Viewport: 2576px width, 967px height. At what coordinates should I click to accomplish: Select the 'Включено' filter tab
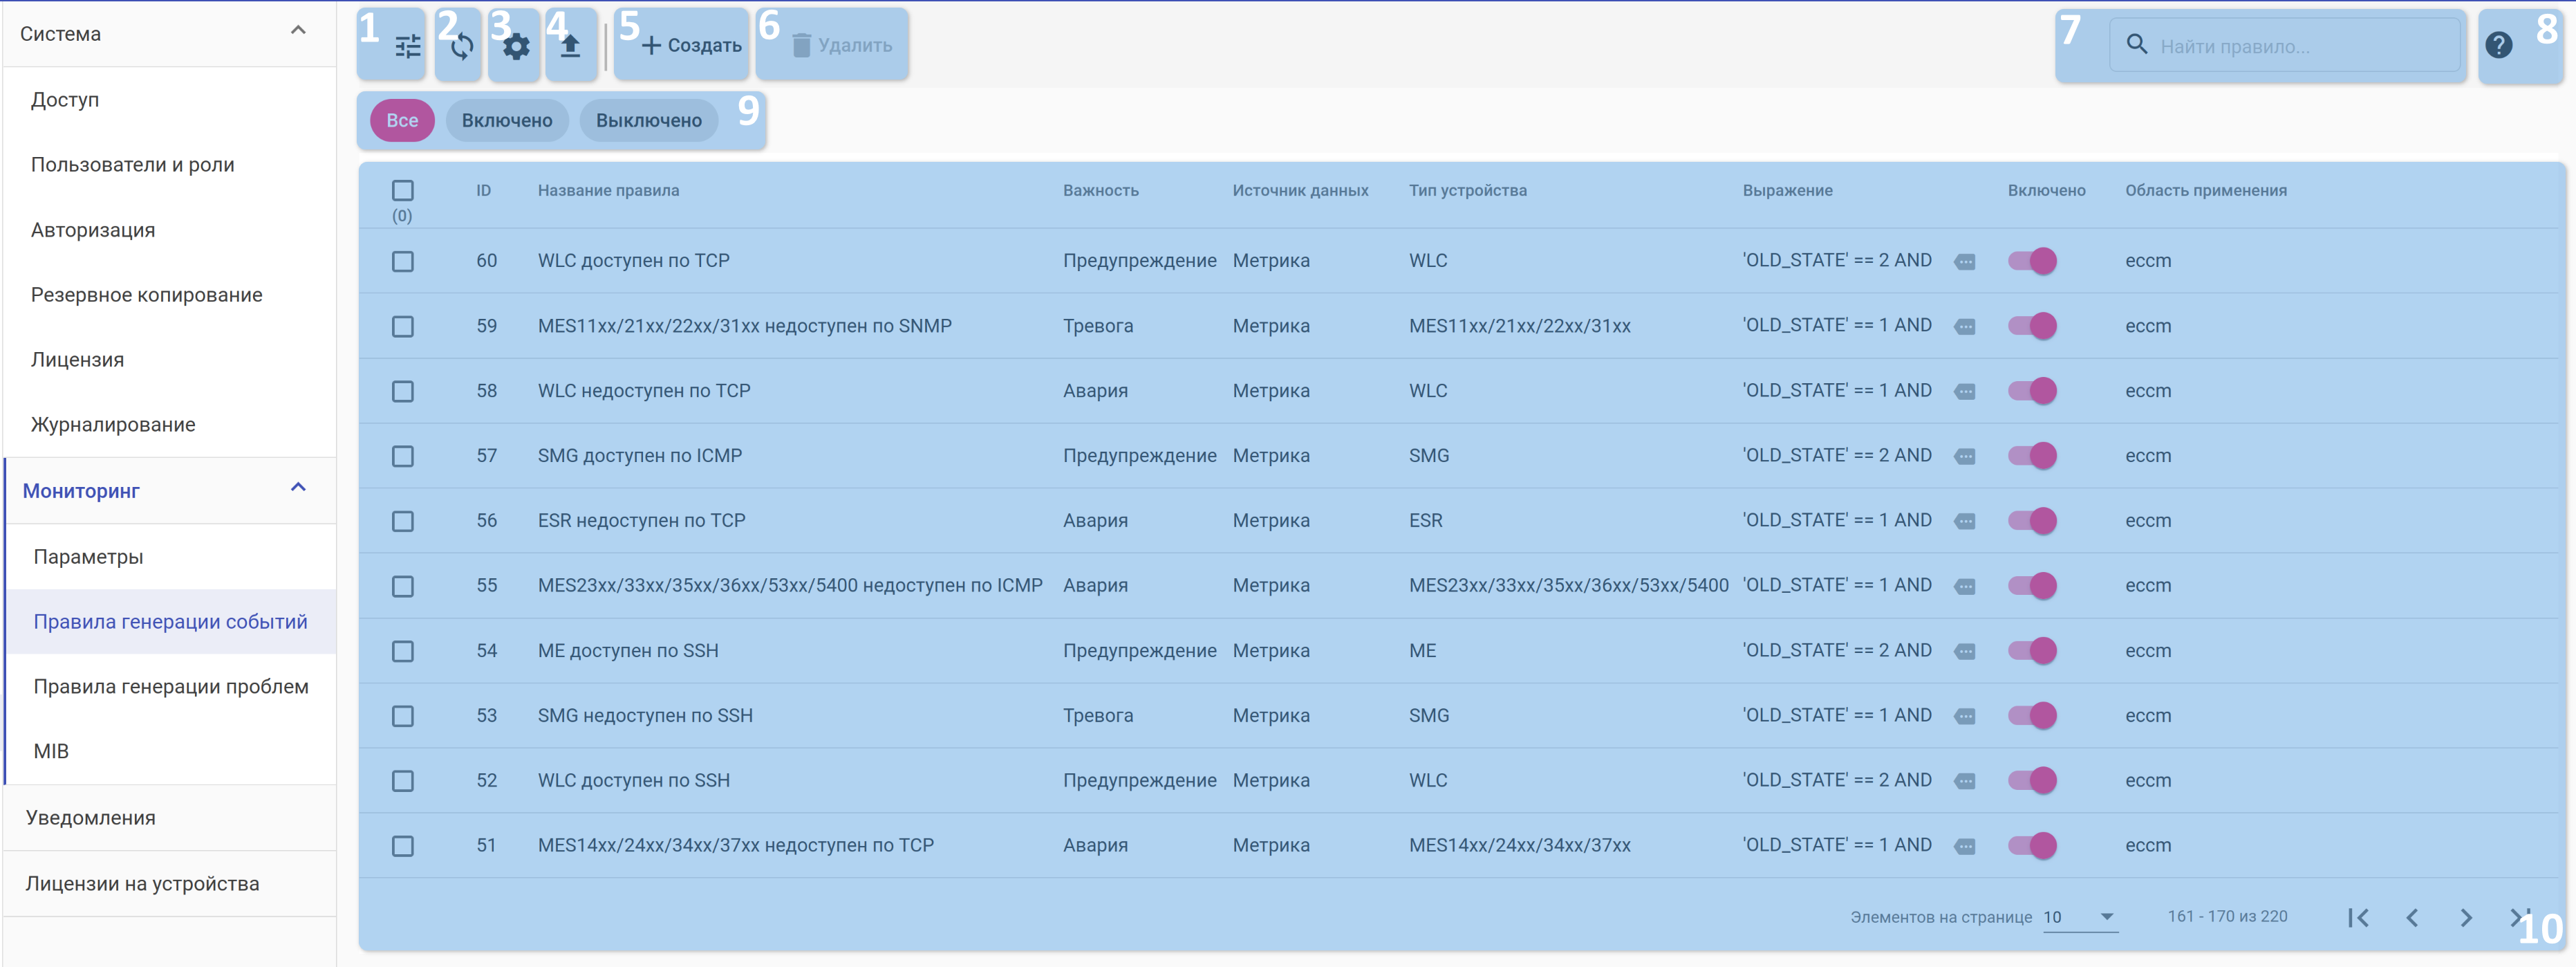point(507,121)
